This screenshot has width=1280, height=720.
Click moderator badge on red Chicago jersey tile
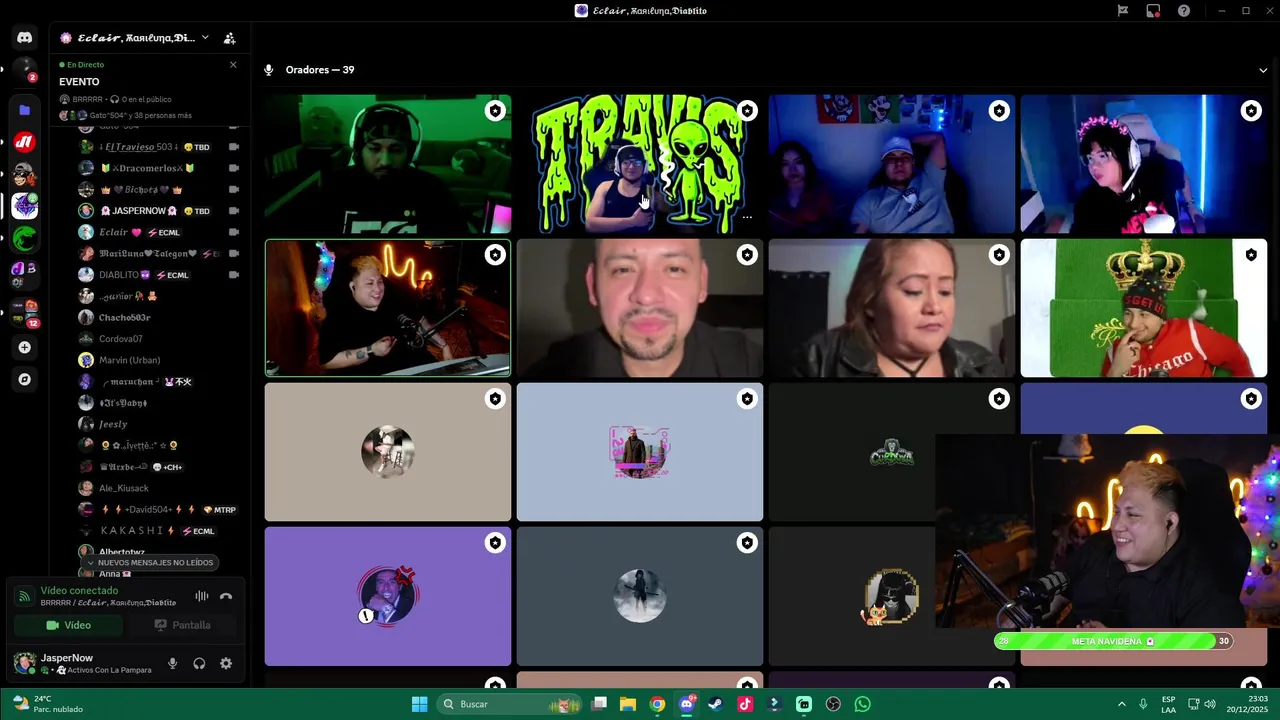(x=1251, y=255)
